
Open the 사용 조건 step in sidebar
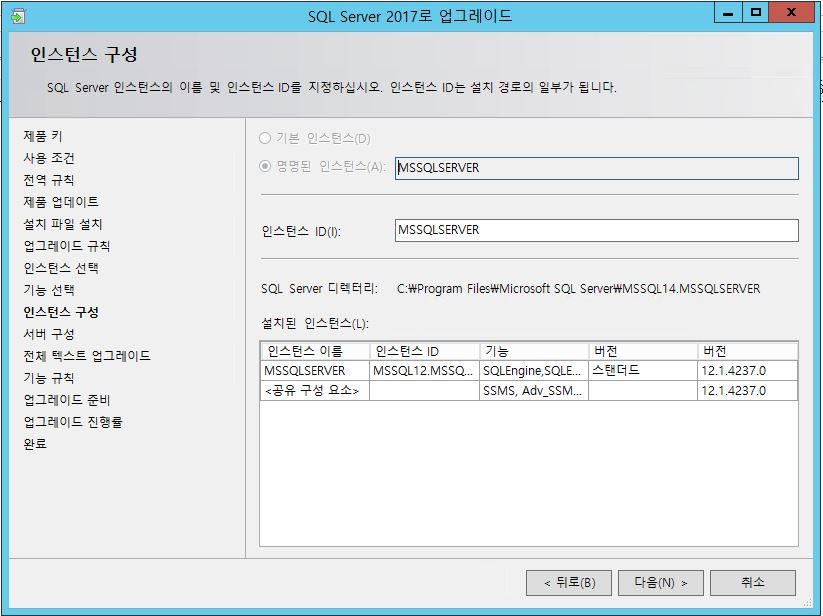click(x=49, y=158)
